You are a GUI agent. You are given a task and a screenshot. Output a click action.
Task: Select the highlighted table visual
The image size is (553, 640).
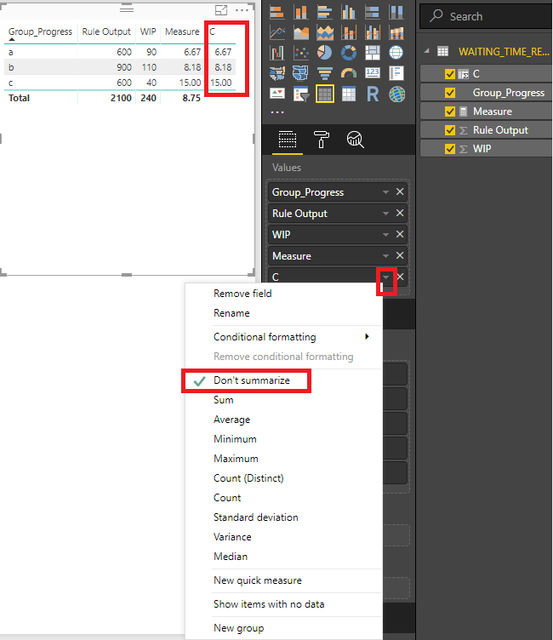click(x=325, y=94)
